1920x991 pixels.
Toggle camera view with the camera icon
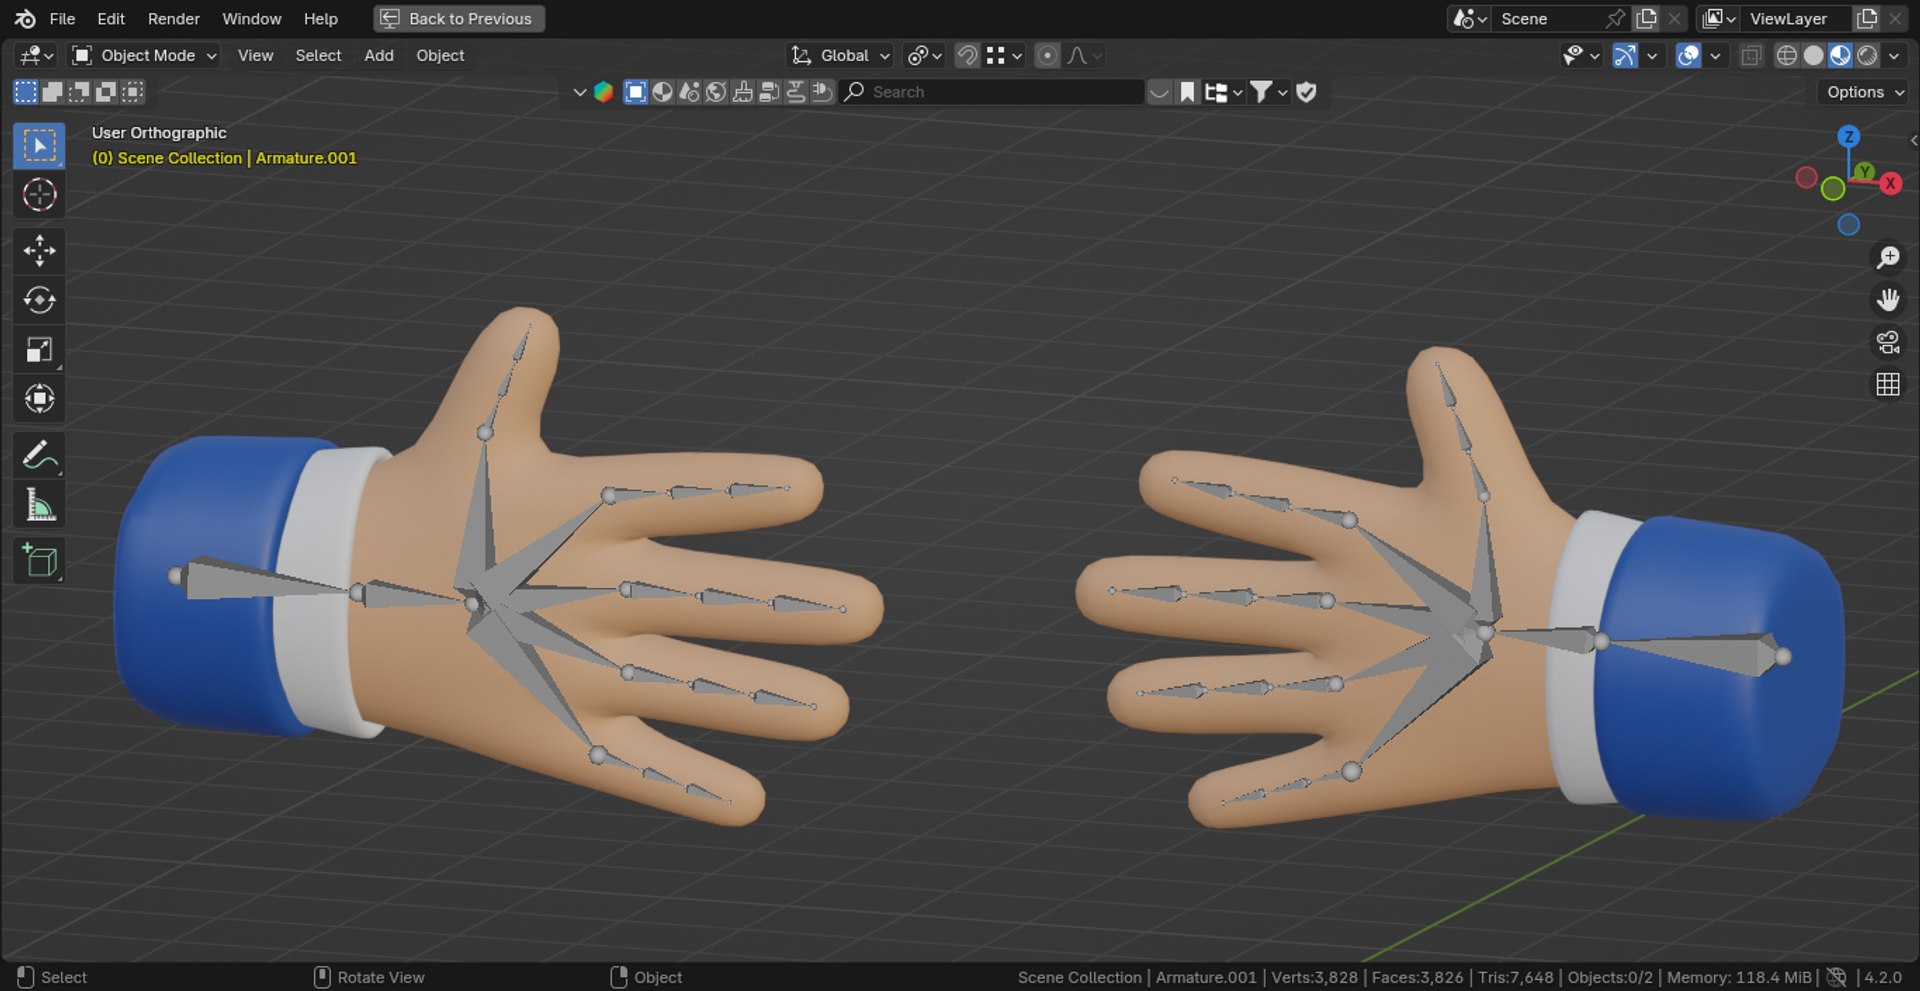coord(1887,342)
